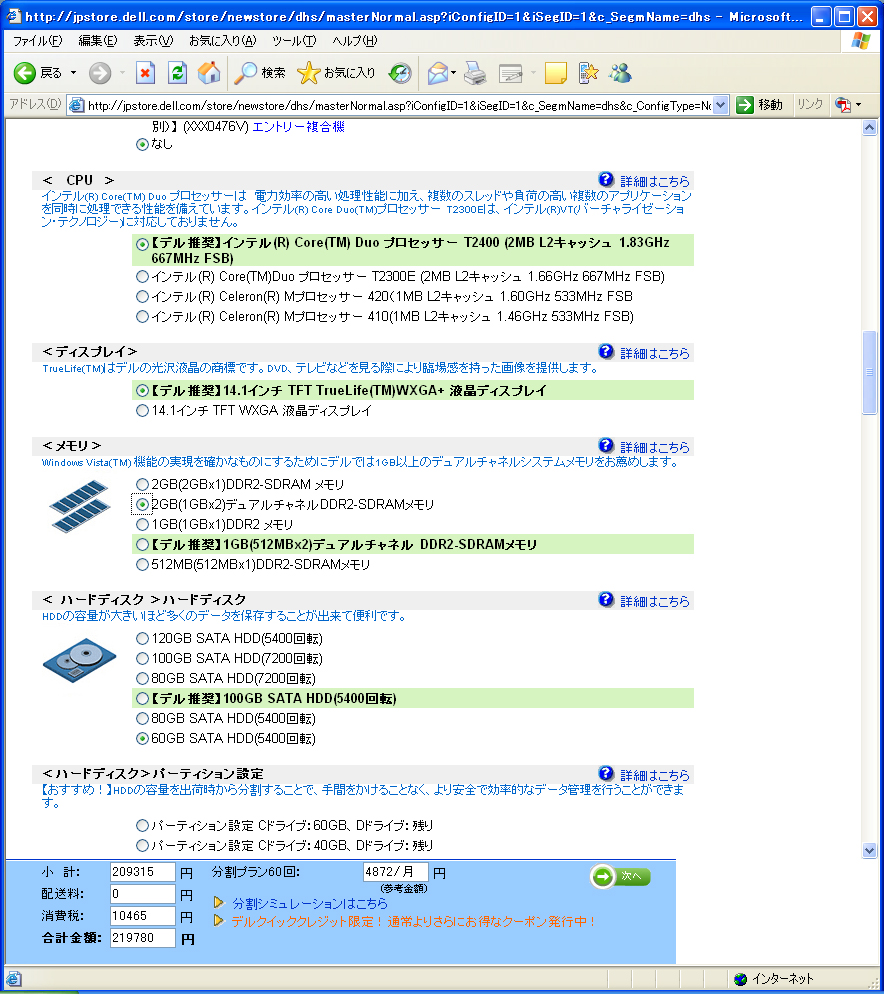884x994 pixels.
Task: Click the 分割プラン60回 monthly amount field
Action: click(395, 872)
